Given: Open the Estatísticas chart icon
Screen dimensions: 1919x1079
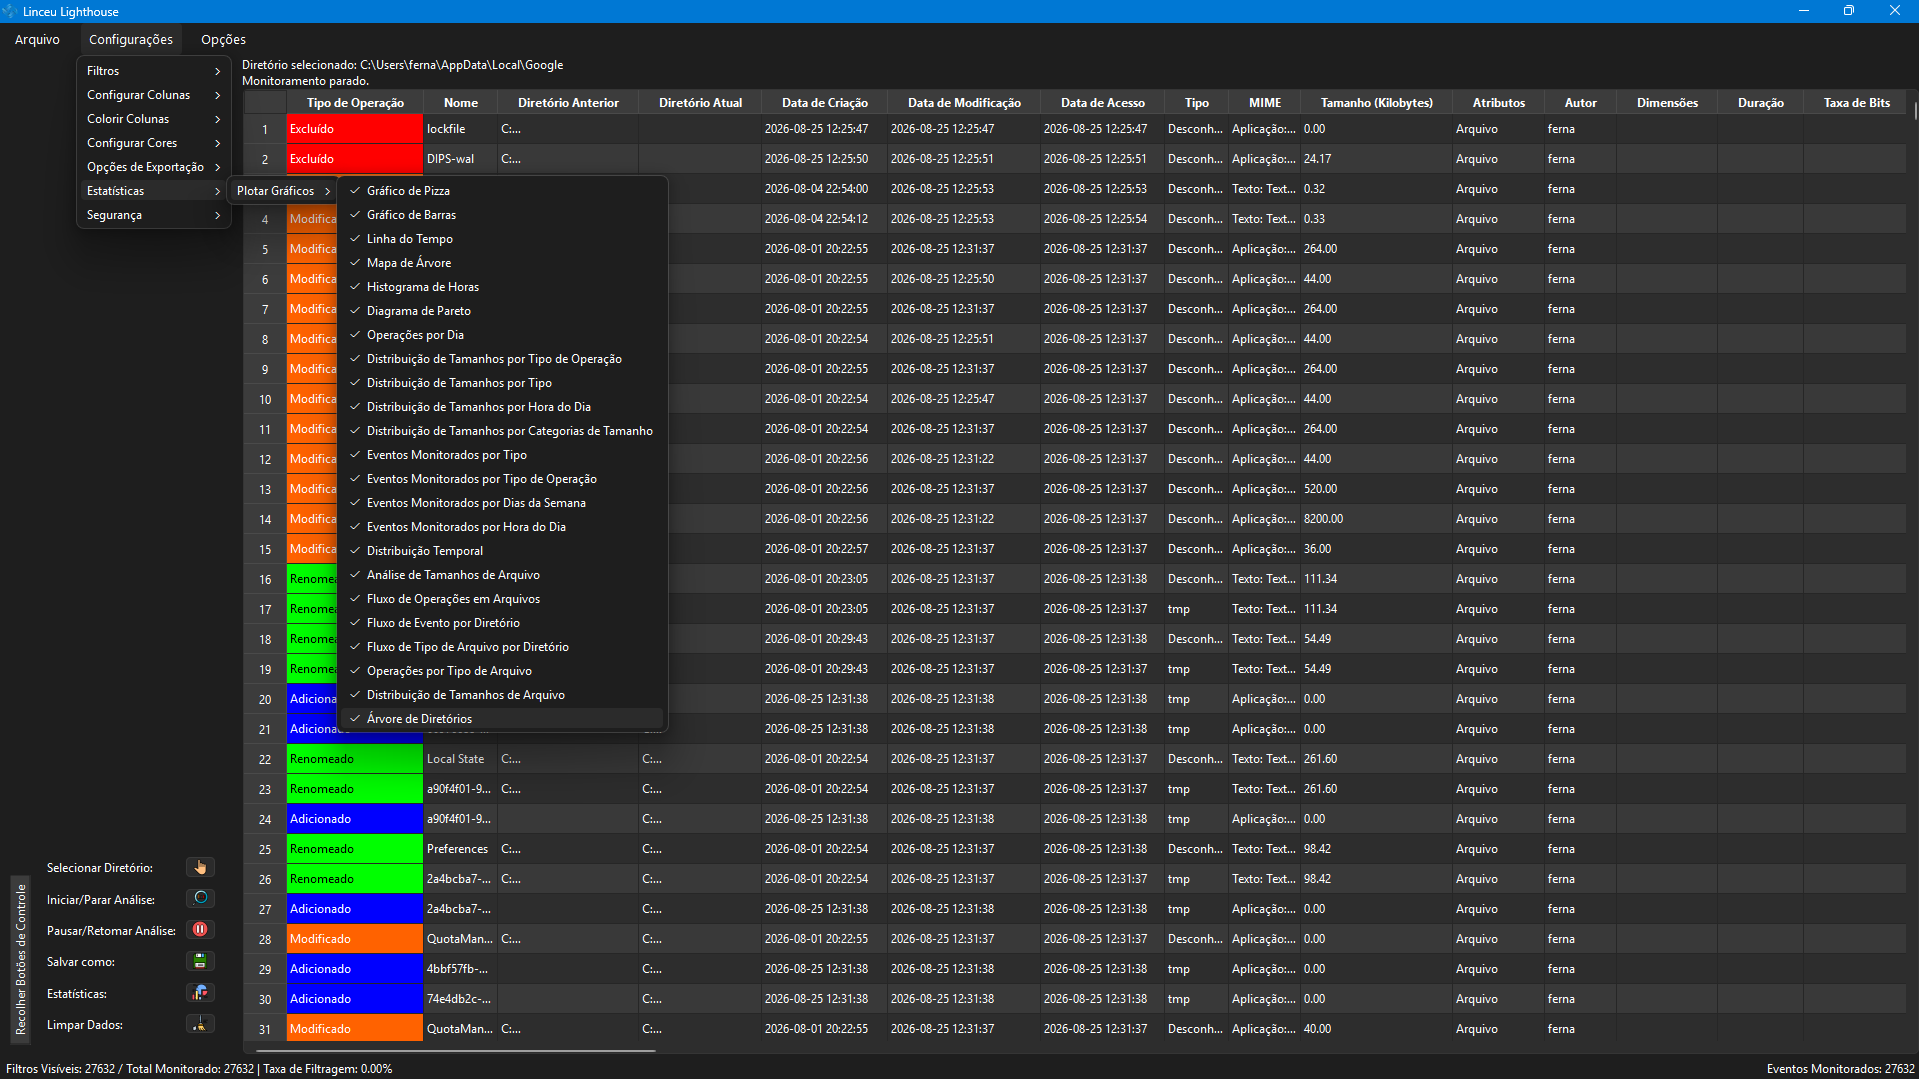Looking at the screenshot, I should (x=200, y=993).
